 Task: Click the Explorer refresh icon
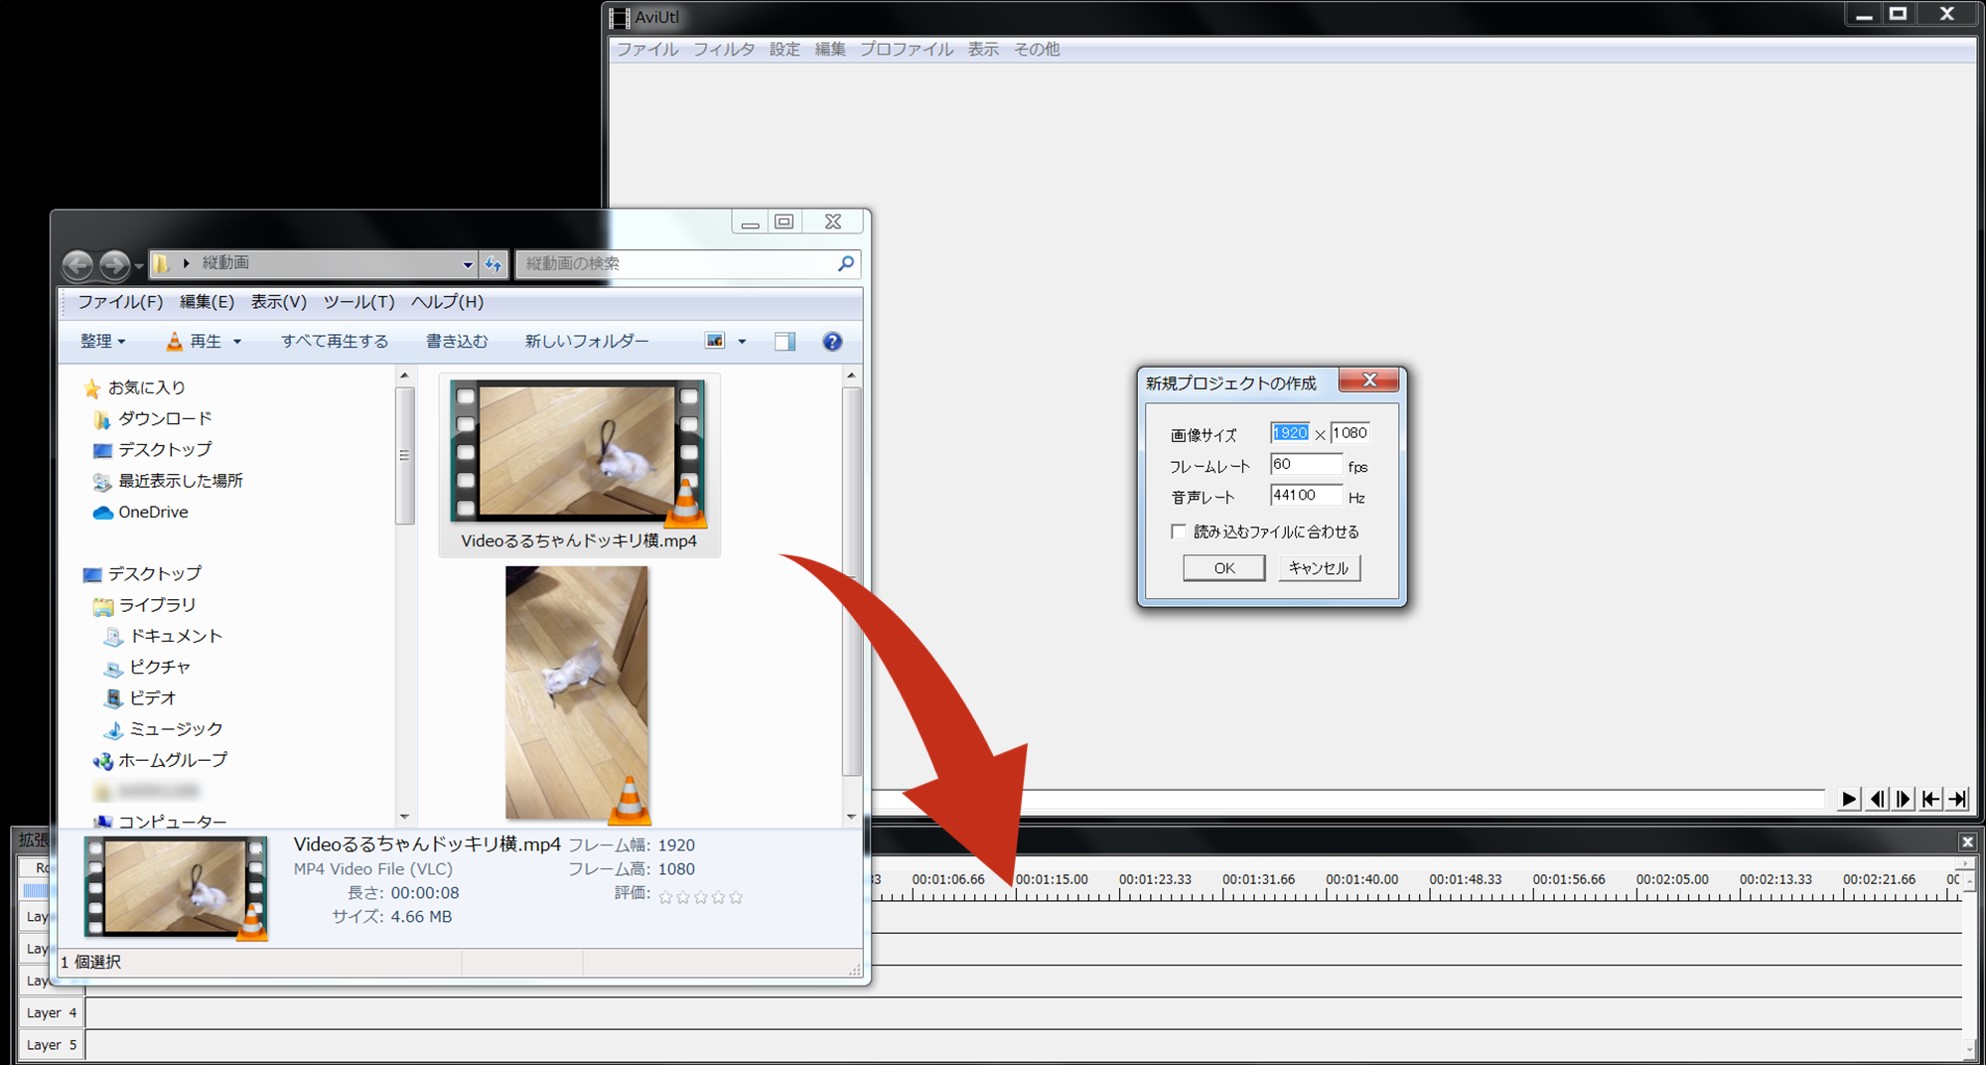[494, 264]
